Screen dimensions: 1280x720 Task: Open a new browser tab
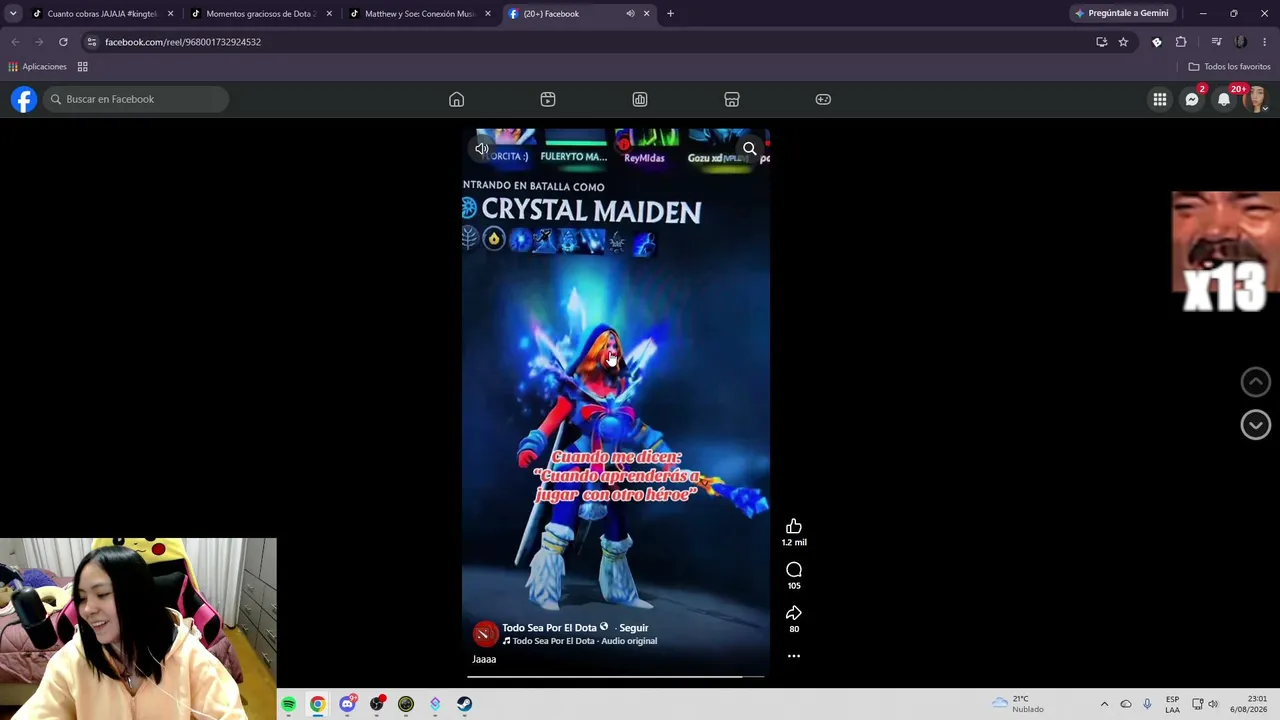coord(670,14)
